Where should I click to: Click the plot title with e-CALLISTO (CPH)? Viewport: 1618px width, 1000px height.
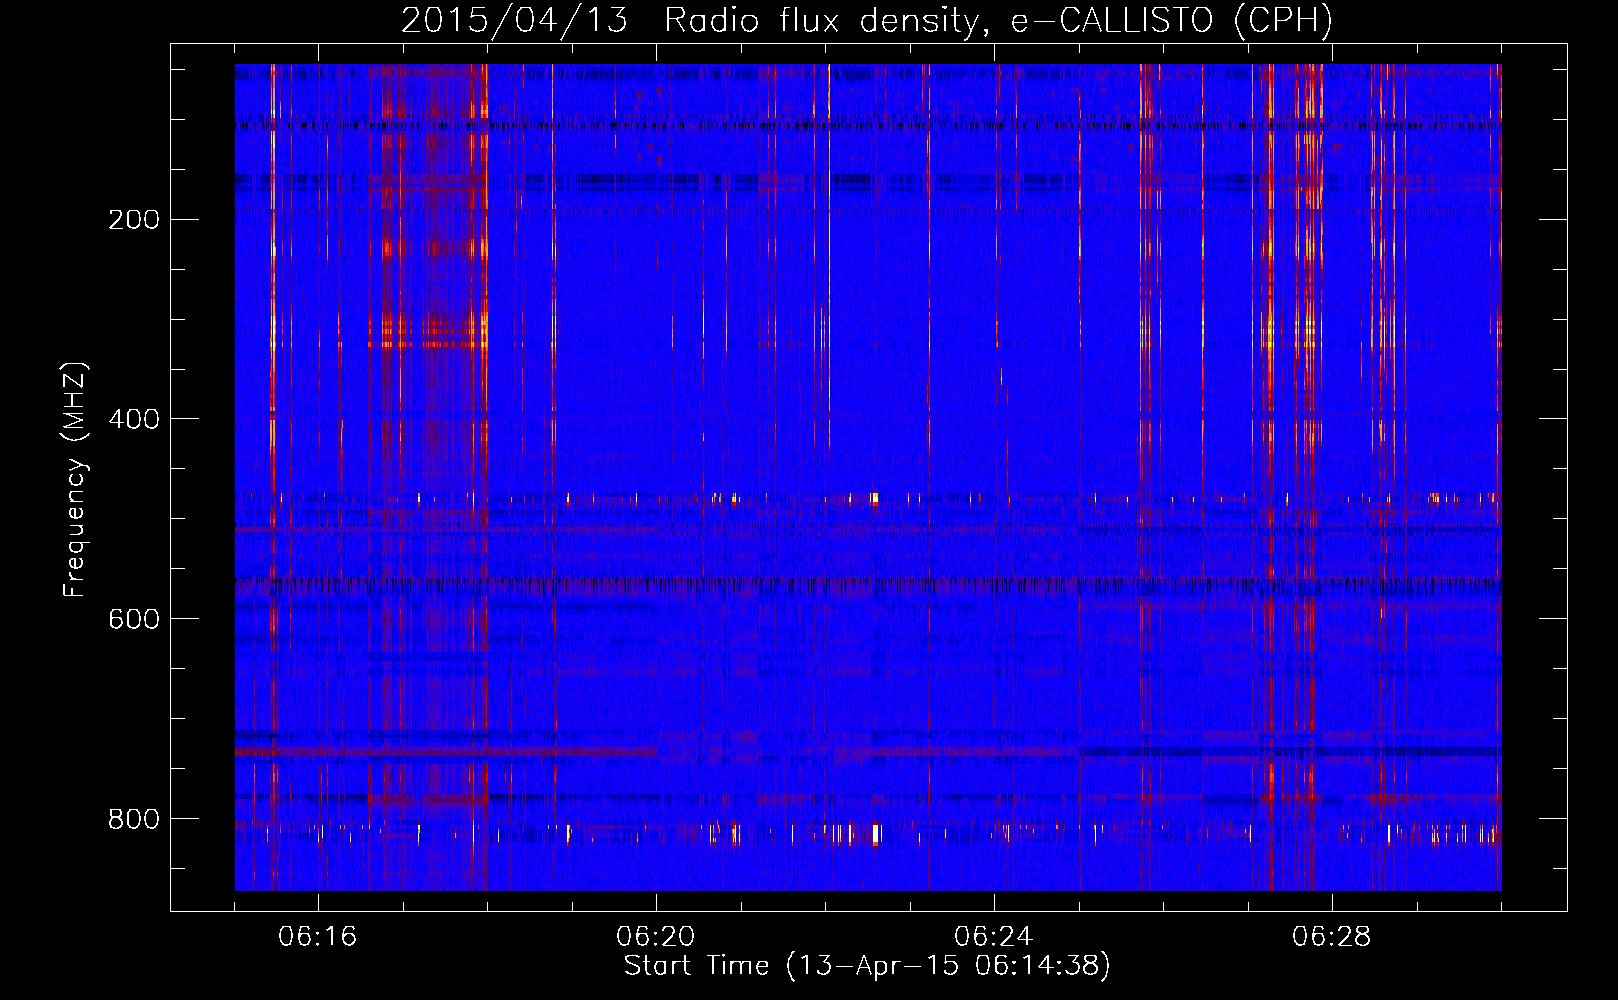(867, 20)
